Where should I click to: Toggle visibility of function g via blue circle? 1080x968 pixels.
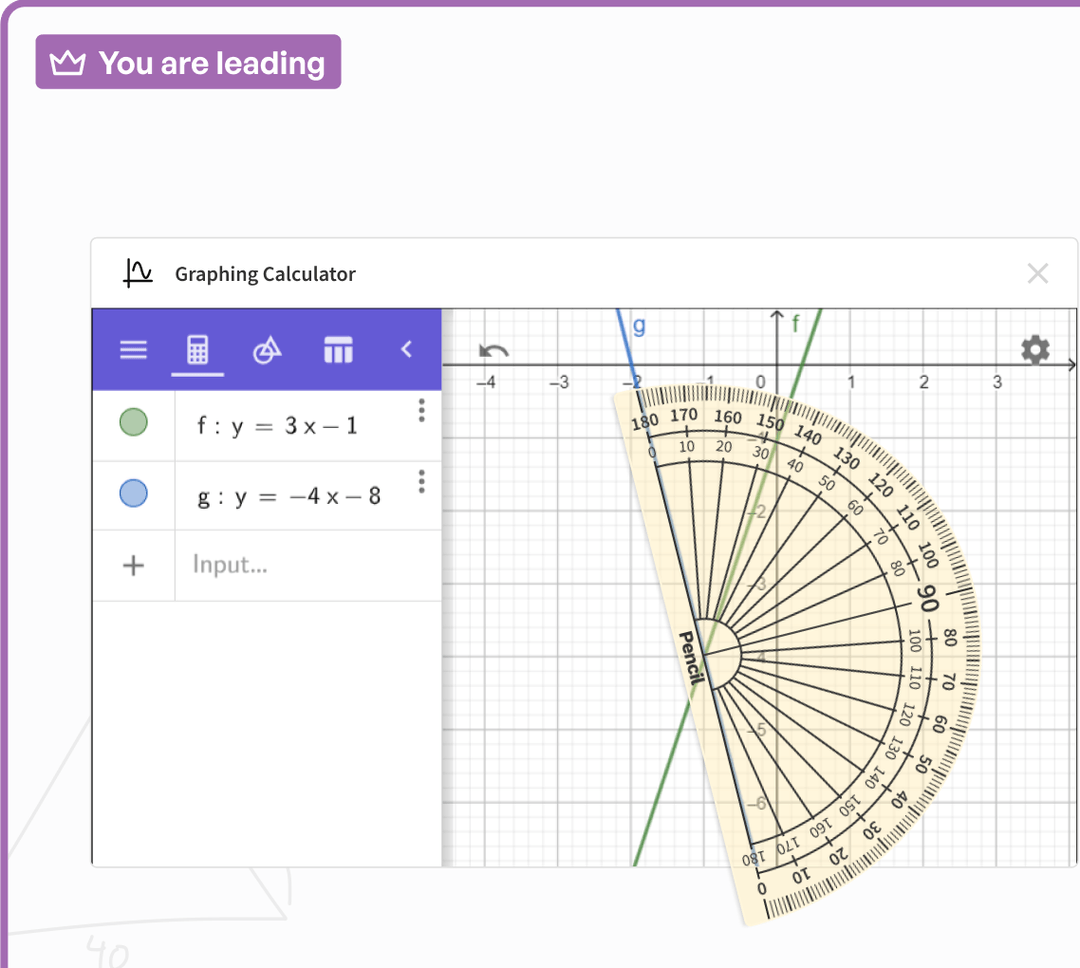(x=133, y=493)
